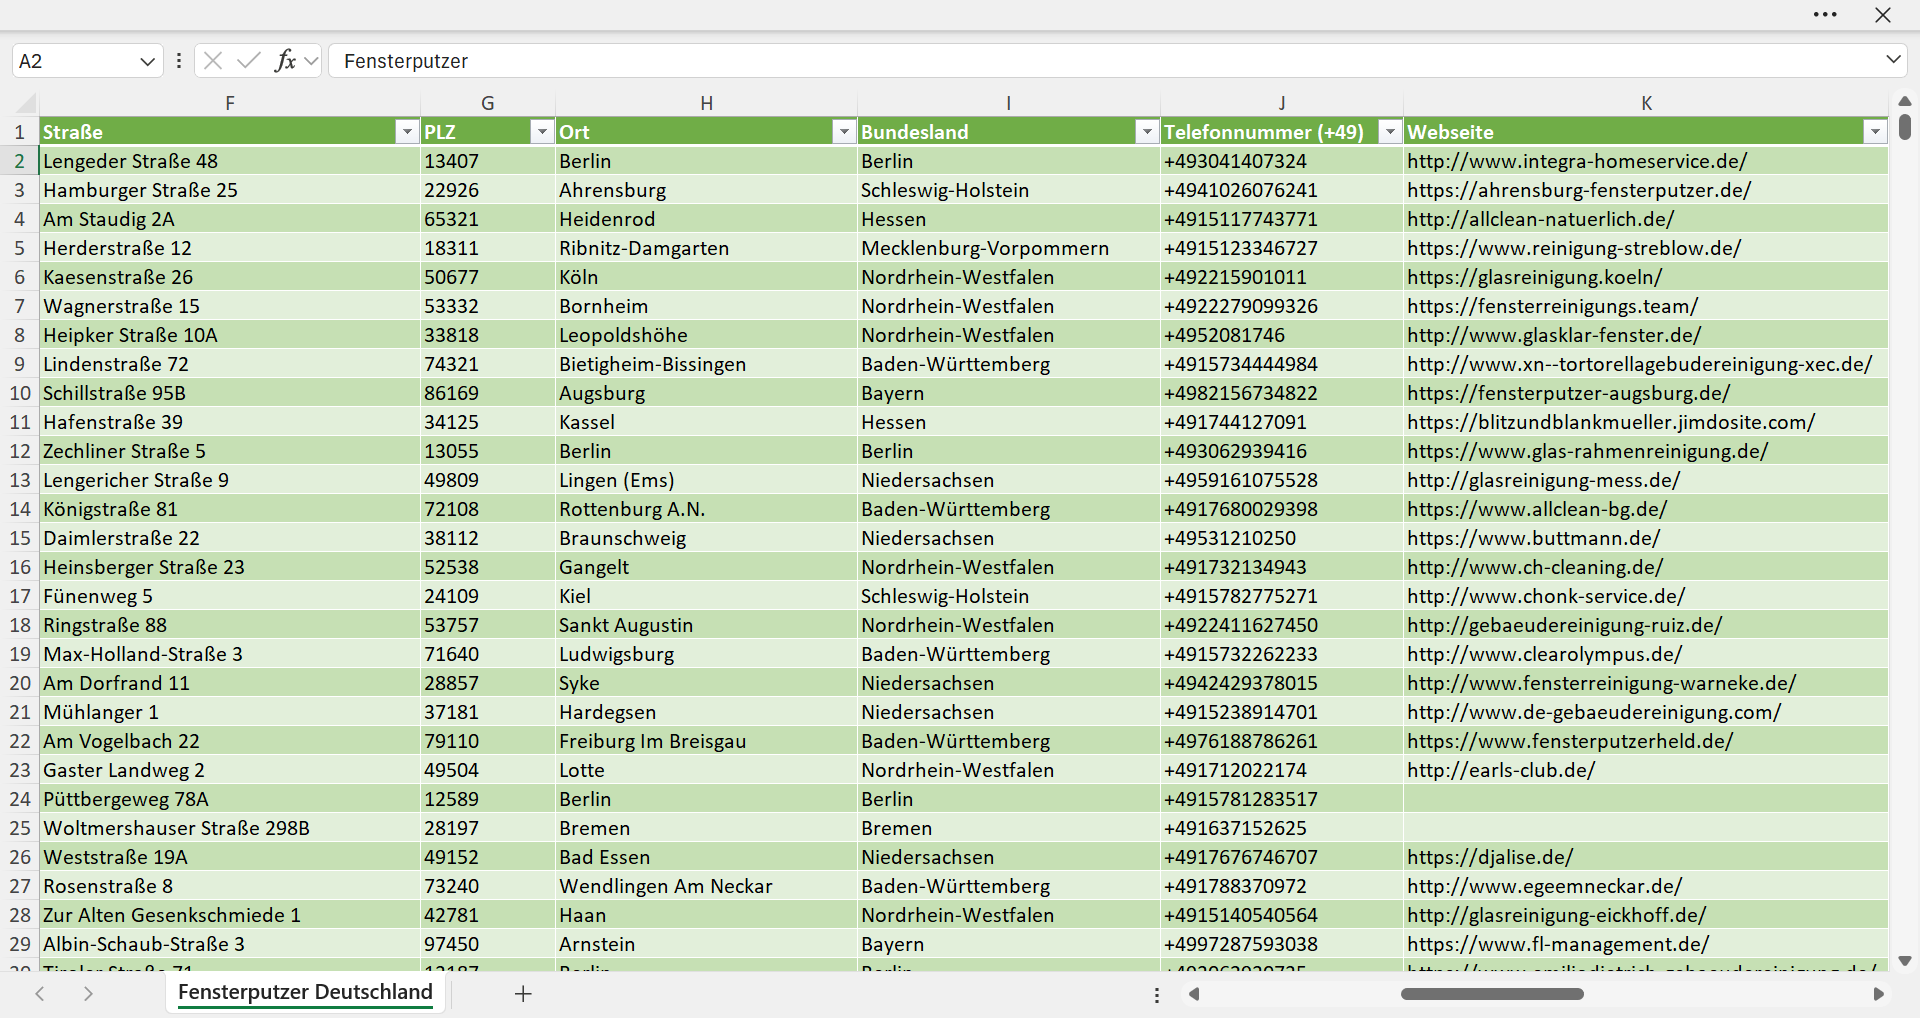The width and height of the screenshot is (1920, 1018).
Task: Open the Insert Function fx button
Action: click(x=285, y=61)
